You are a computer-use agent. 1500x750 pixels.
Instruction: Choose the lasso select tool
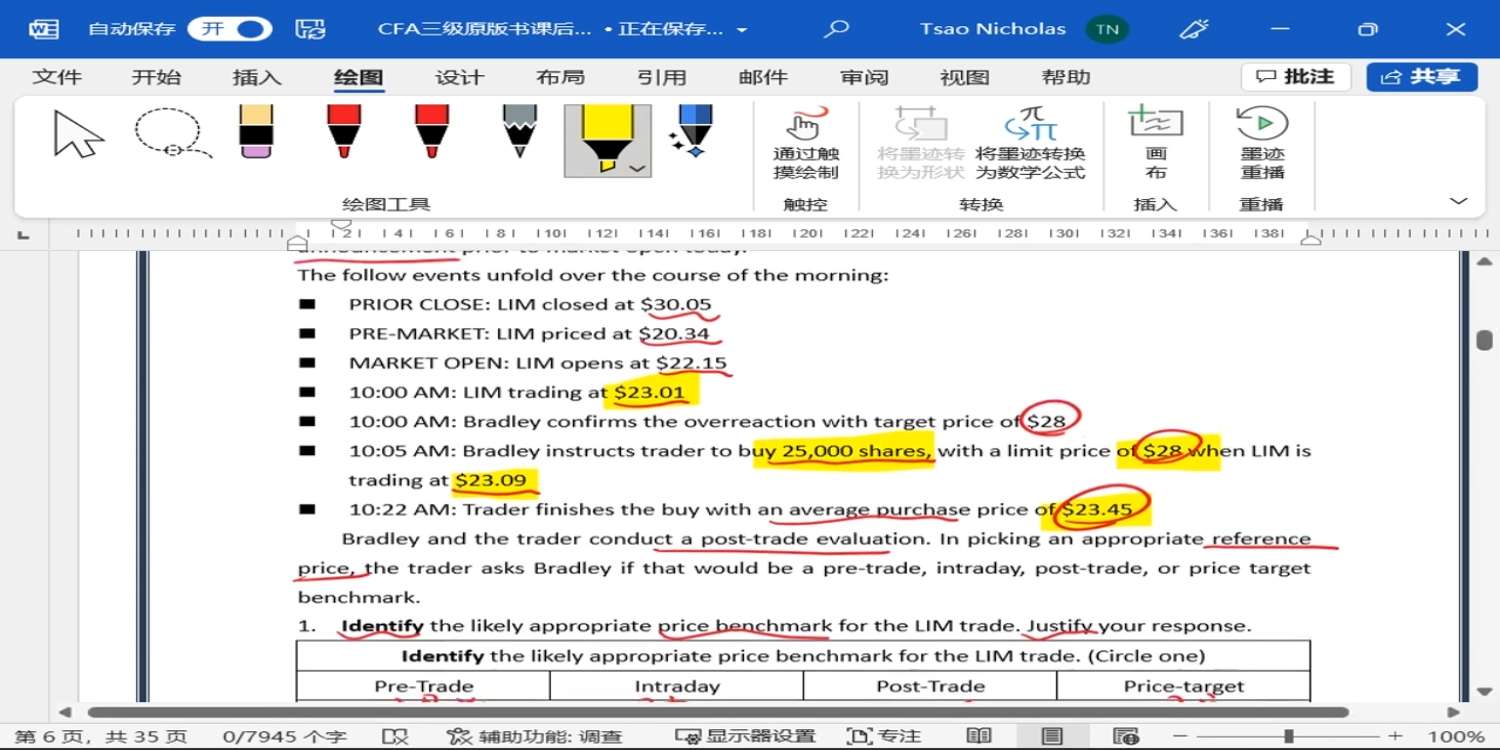coord(171,133)
